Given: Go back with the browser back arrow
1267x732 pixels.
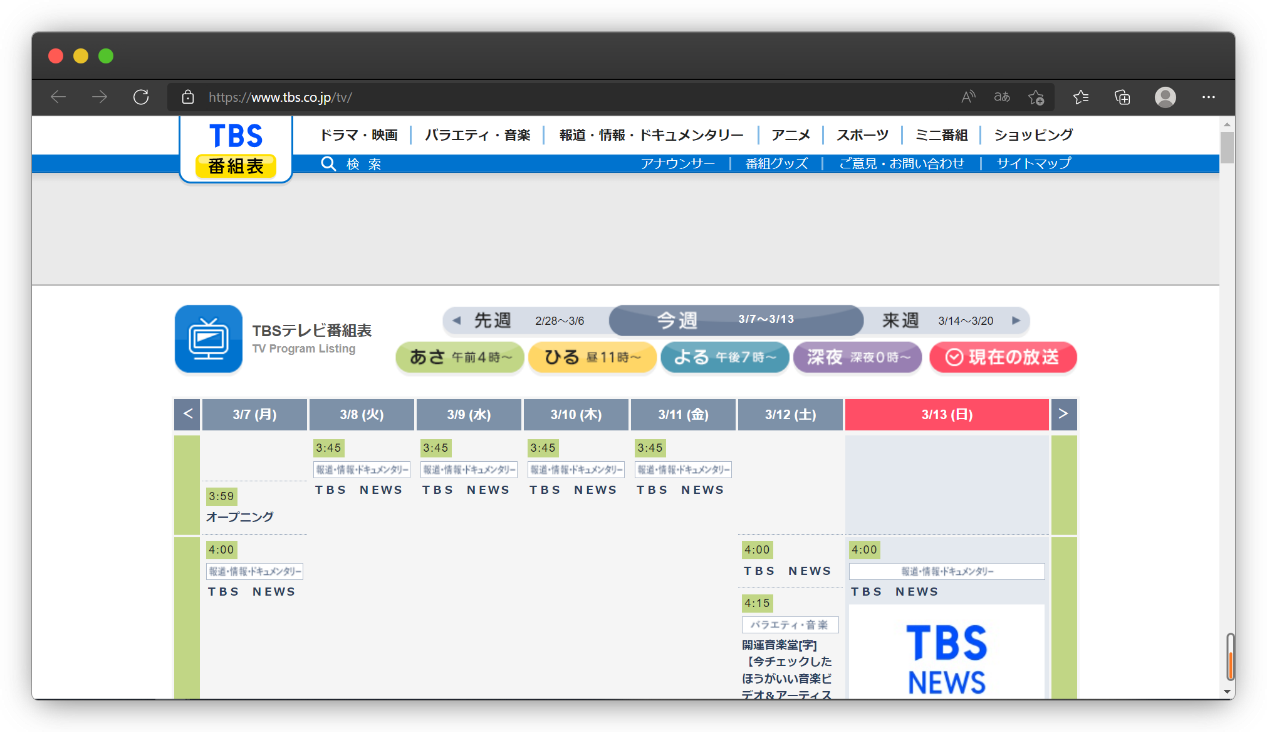Looking at the screenshot, I should pyautogui.click(x=58, y=97).
